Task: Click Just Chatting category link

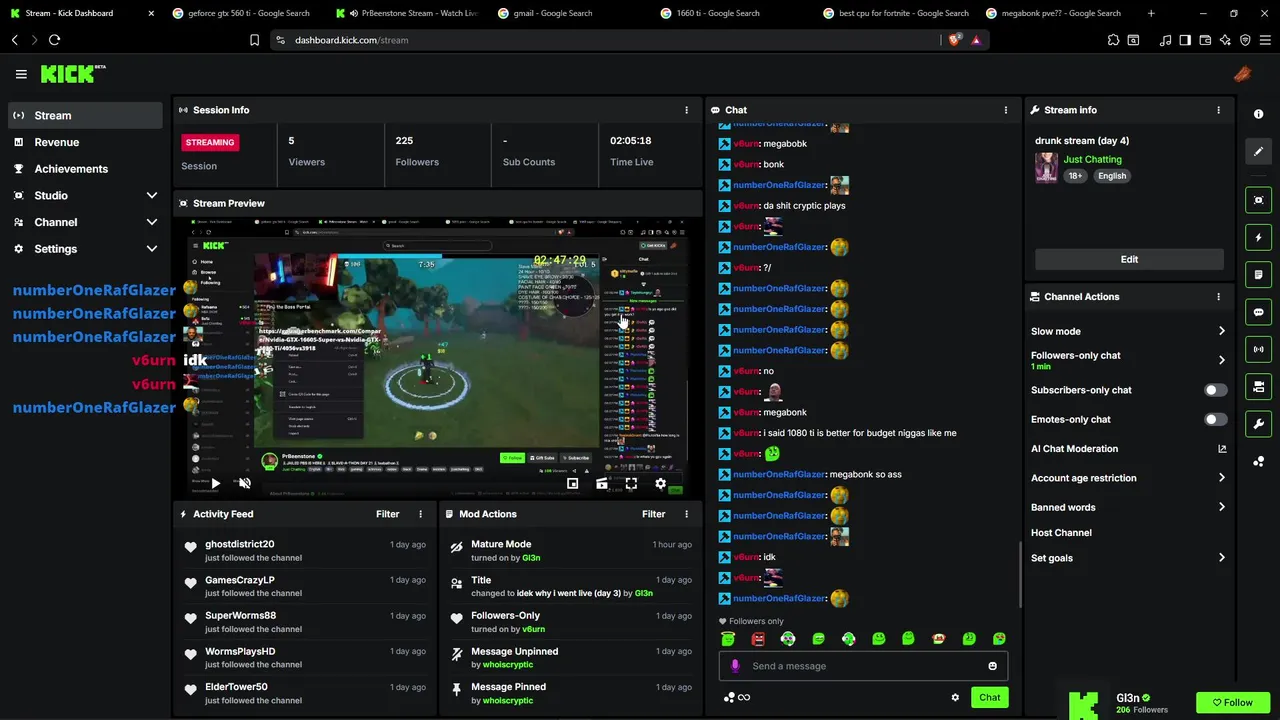Action: click(1092, 159)
